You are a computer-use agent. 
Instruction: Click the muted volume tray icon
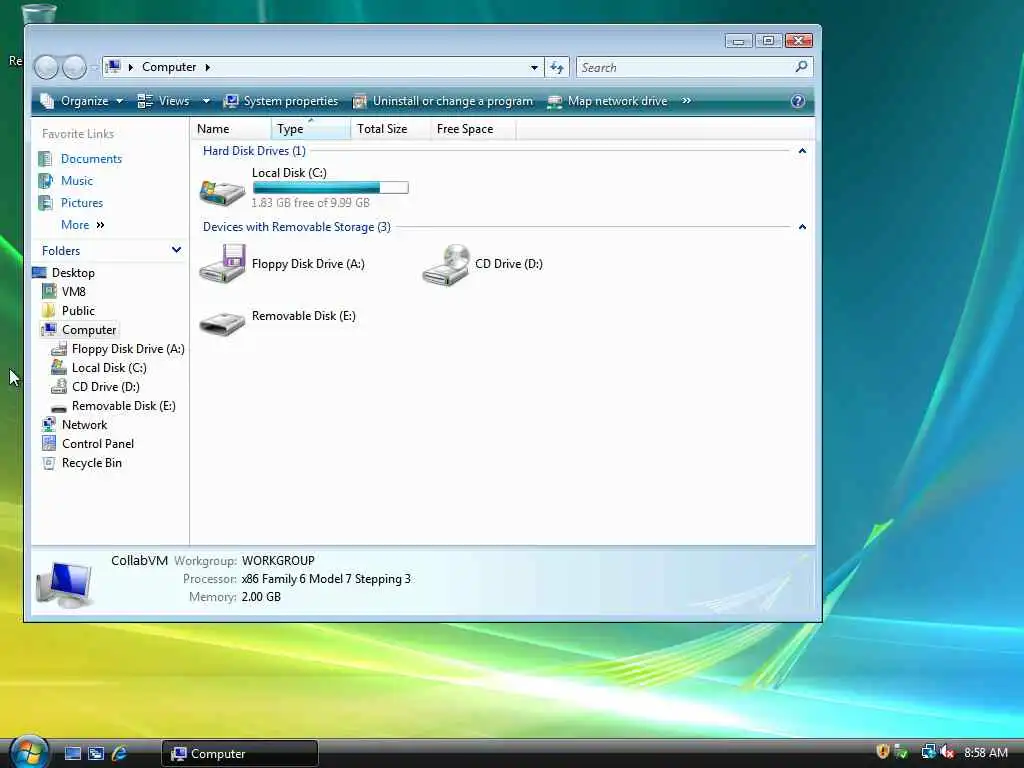click(x=948, y=752)
